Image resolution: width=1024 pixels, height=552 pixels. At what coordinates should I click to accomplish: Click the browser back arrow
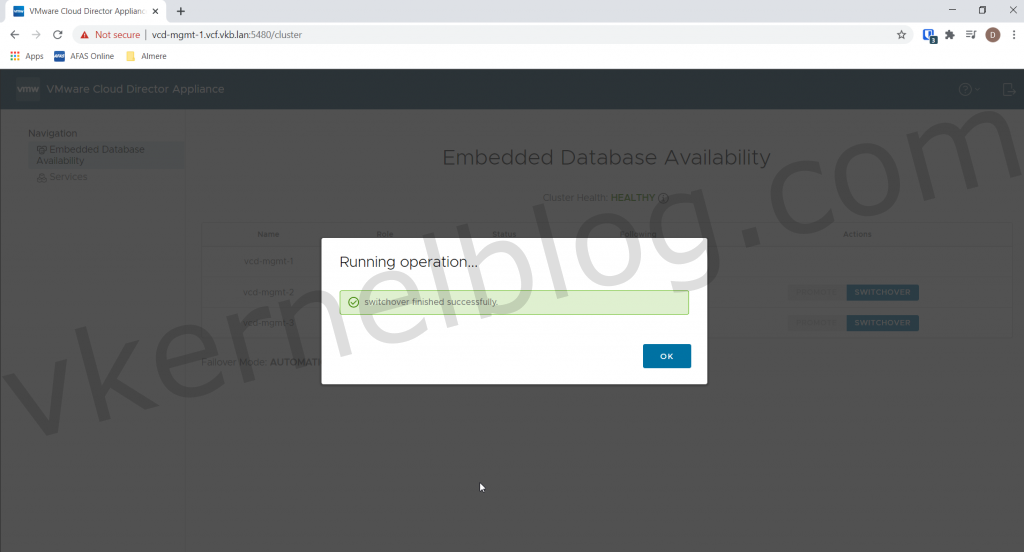[14, 35]
